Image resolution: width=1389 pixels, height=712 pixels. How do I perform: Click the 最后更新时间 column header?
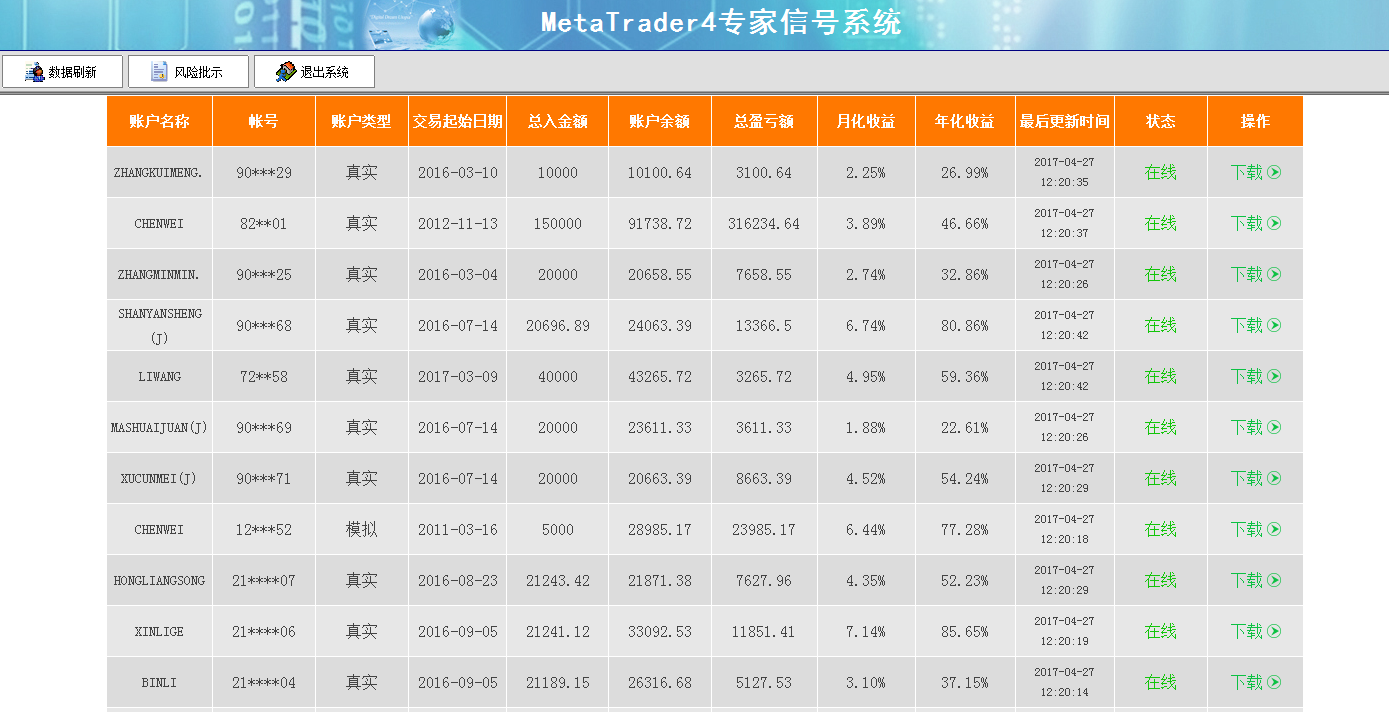(1065, 121)
